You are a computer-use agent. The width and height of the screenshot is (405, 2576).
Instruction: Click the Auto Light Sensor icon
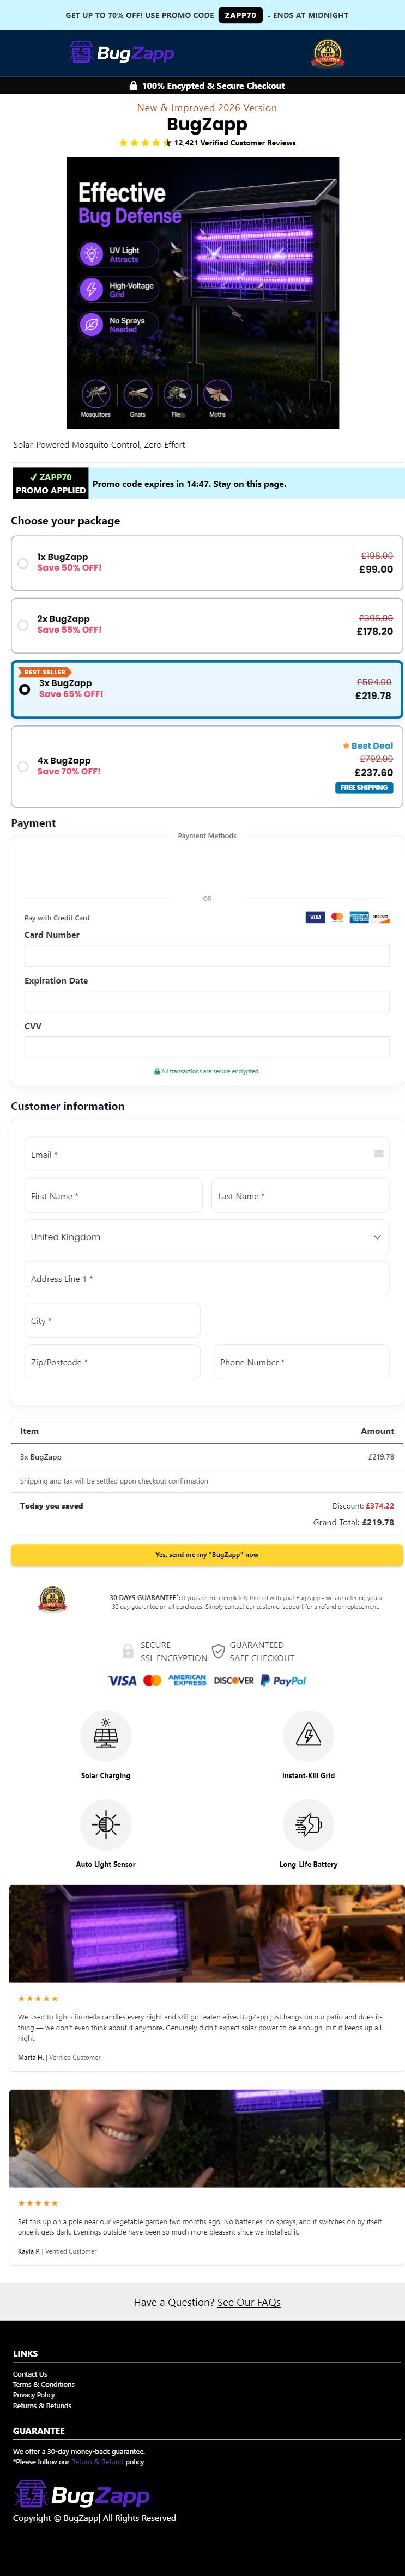pyautogui.click(x=106, y=1824)
